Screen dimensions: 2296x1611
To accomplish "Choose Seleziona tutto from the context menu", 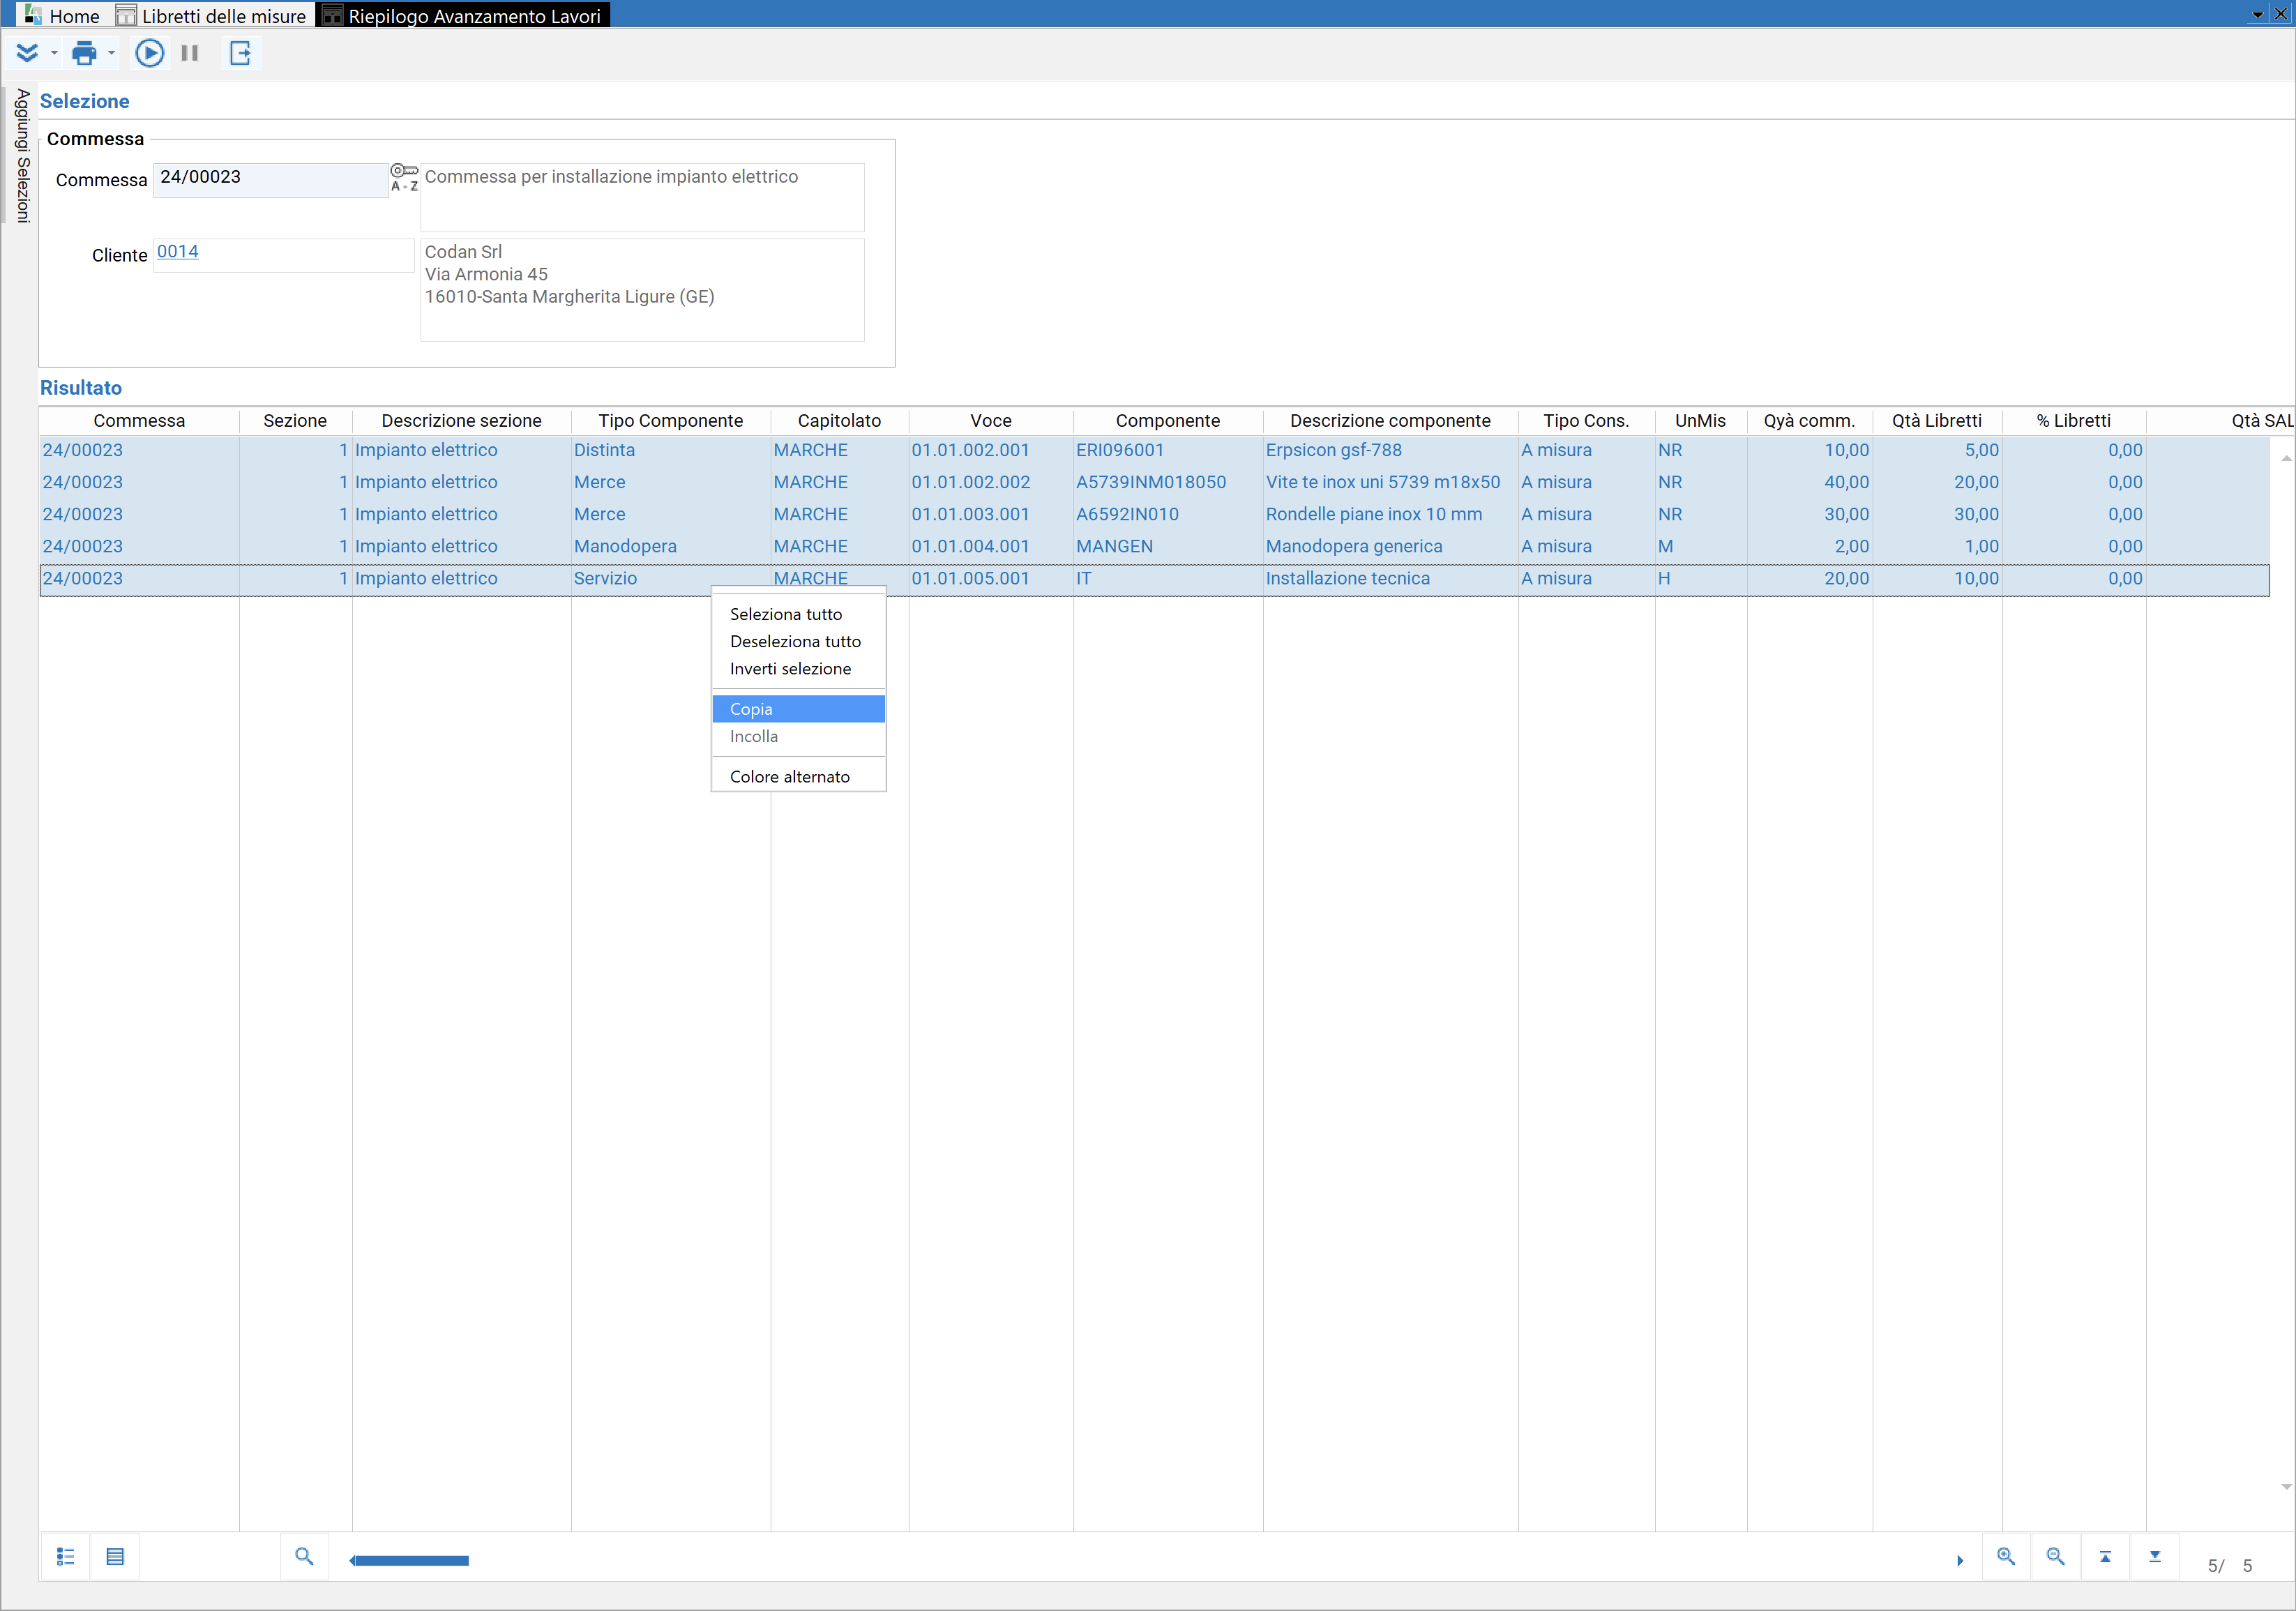I will click(798, 614).
